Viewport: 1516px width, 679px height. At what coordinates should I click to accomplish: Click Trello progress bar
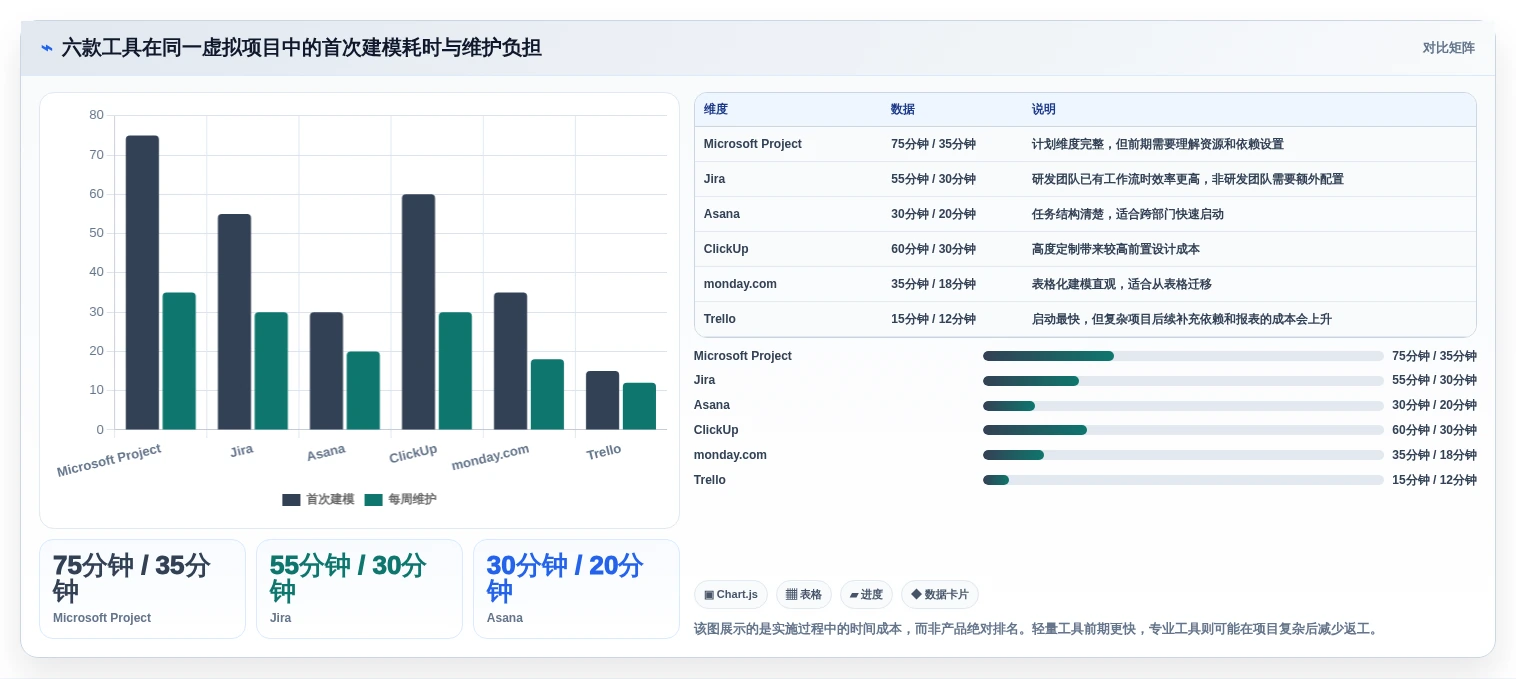[x=1183, y=480]
